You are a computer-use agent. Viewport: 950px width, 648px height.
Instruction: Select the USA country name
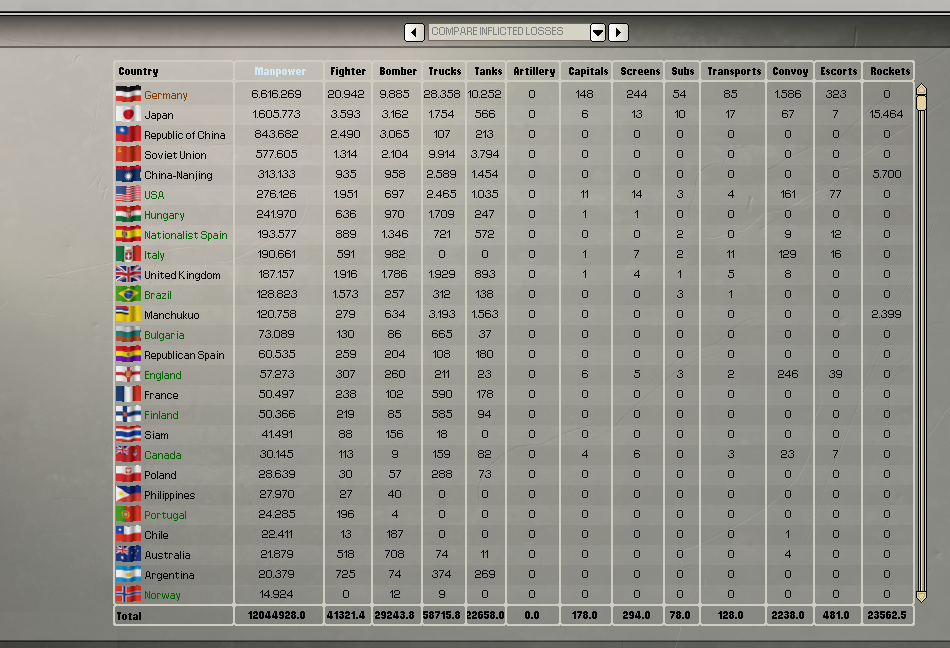pyautogui.click(x=154, y=195)
